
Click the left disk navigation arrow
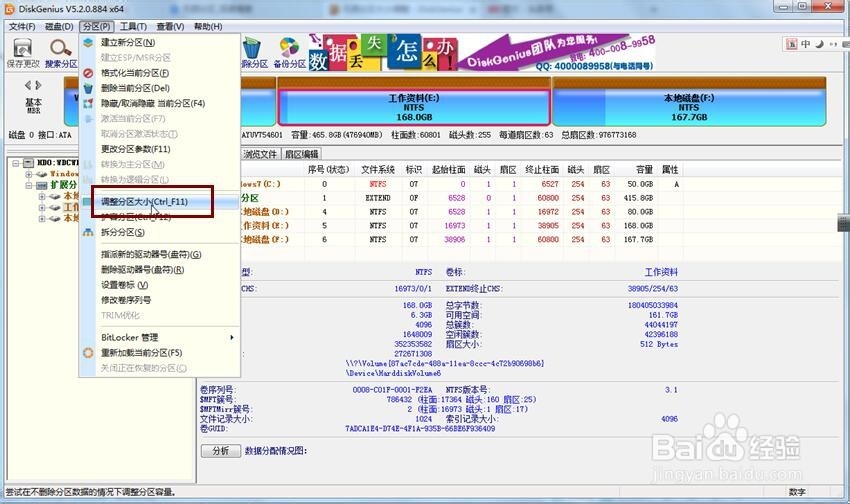pyautogui.click(x=28, y=85)
